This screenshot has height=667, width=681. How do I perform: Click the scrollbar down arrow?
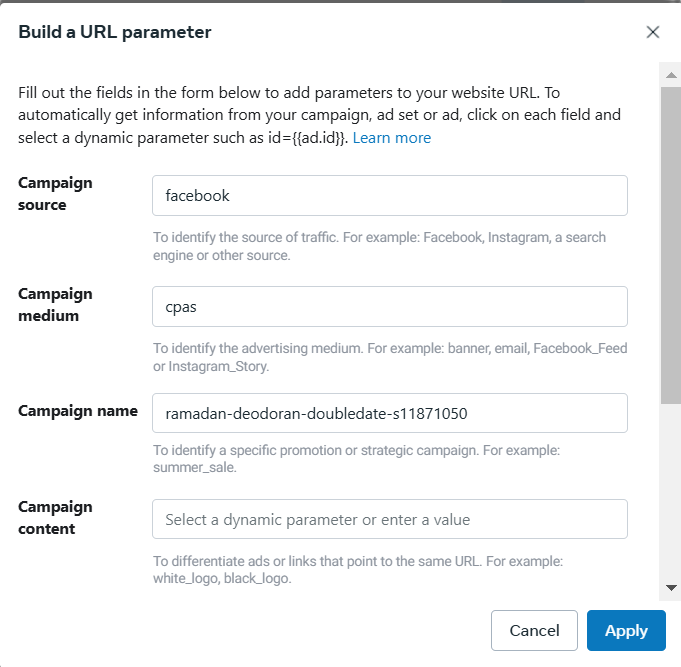coord(671,588)
